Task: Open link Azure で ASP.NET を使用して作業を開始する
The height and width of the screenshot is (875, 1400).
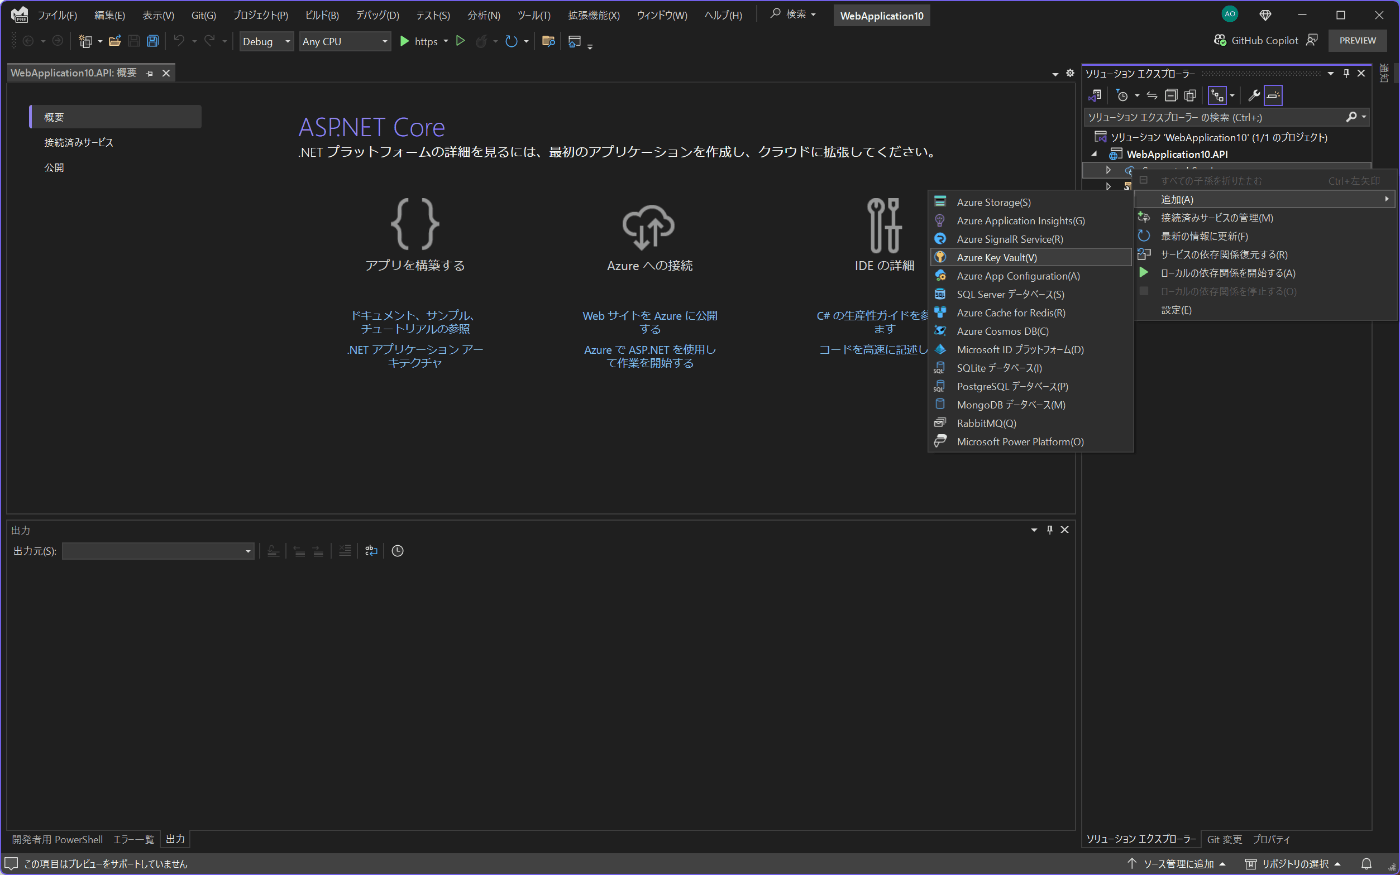Action: pyautogui.click(x=650, y=356)
